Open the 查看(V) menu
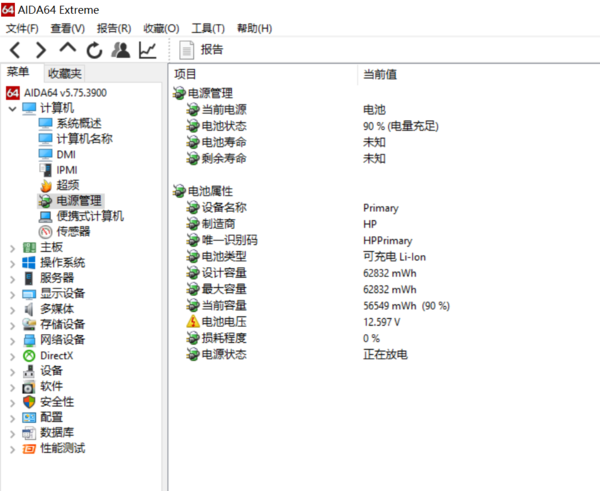Viewport: 600px width, 491px height. pos(68,28)
